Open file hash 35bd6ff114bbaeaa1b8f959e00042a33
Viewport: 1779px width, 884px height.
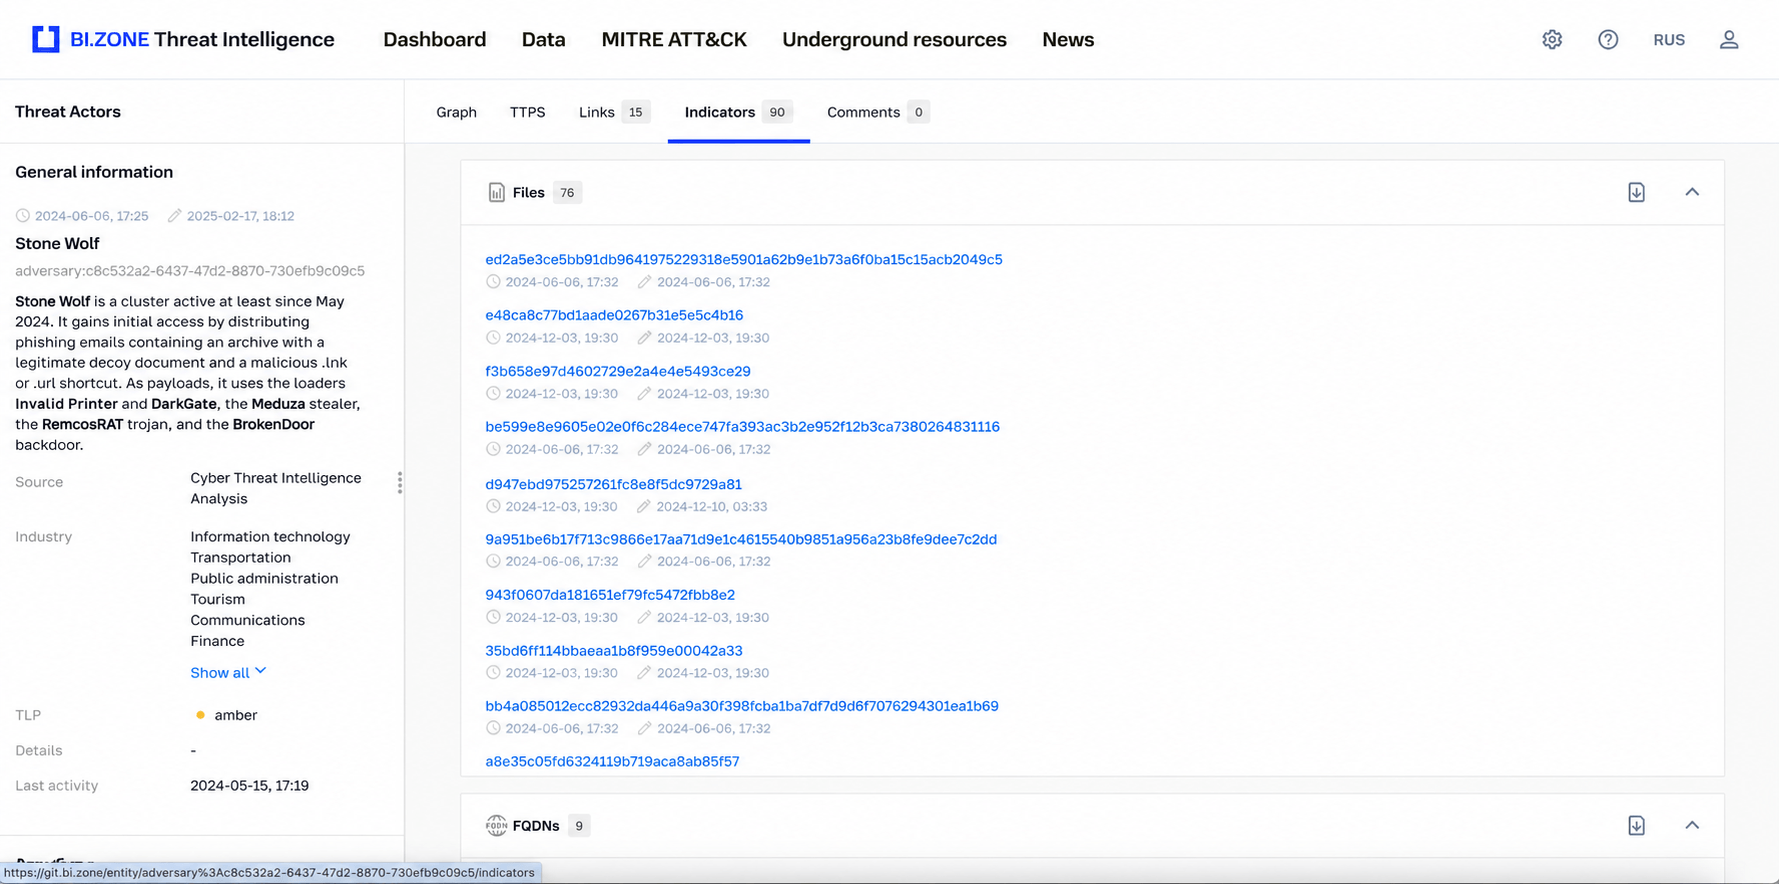[614, 650]
